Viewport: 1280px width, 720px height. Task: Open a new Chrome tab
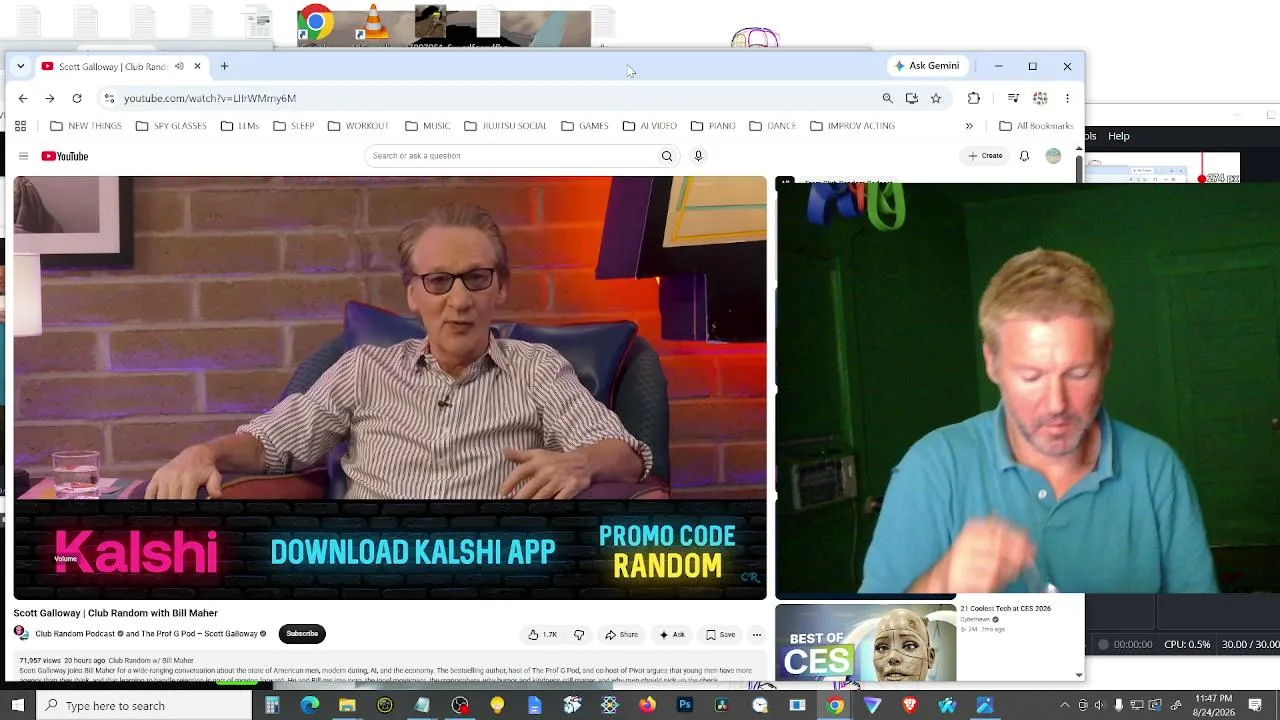(224, 66)
